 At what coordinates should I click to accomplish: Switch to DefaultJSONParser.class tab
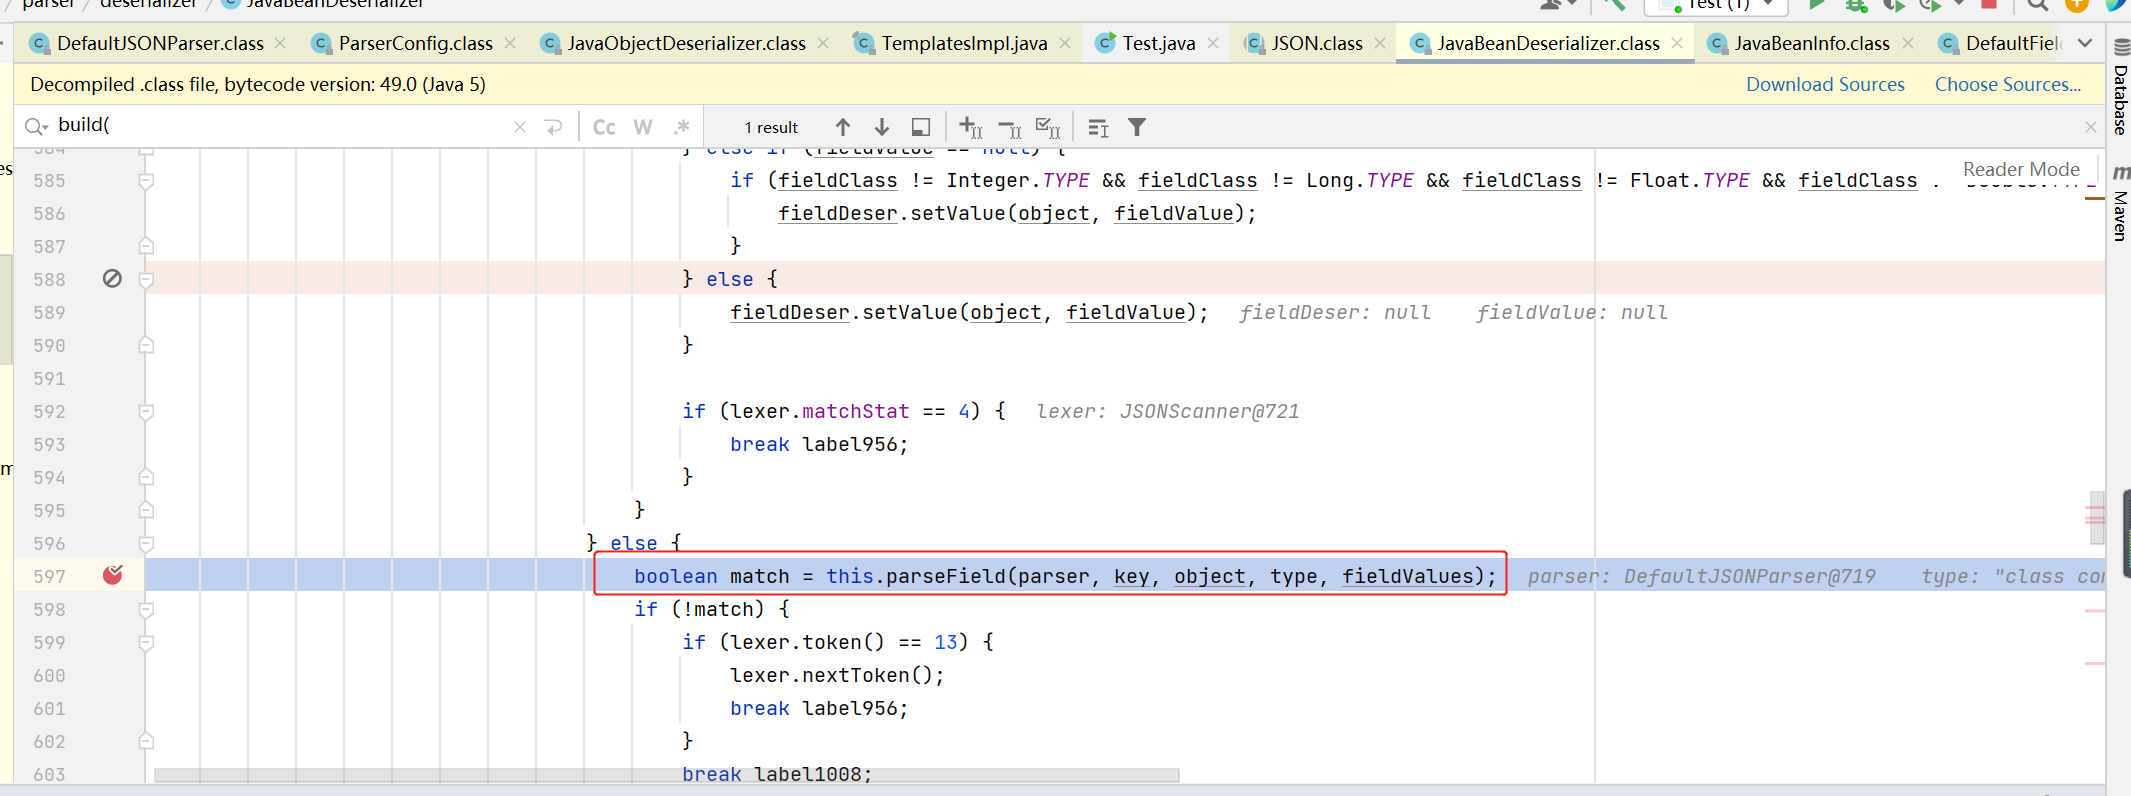pyautogui.click(x=160, y=43)
